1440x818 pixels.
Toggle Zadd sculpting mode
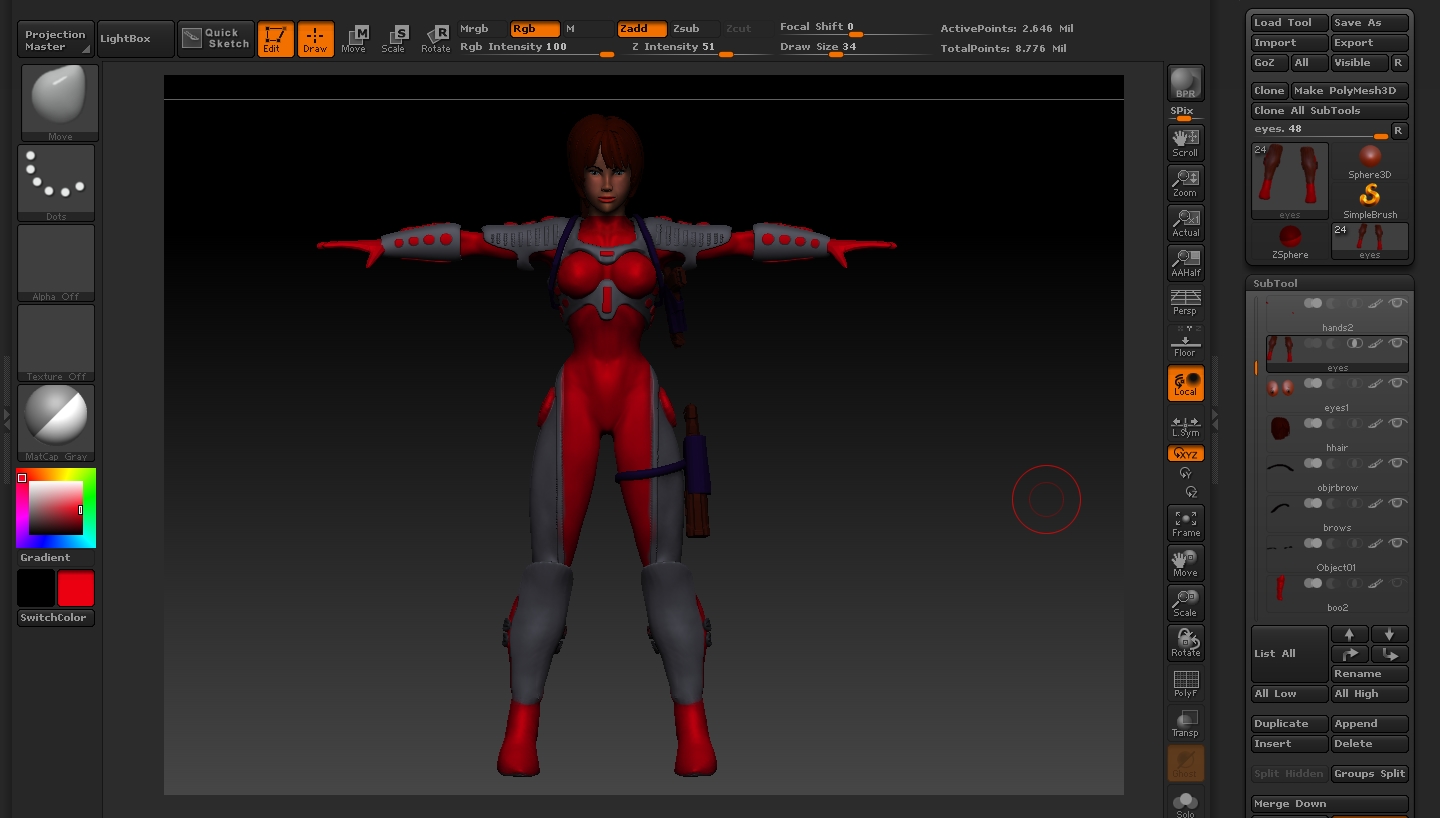(x=641, y=29)
